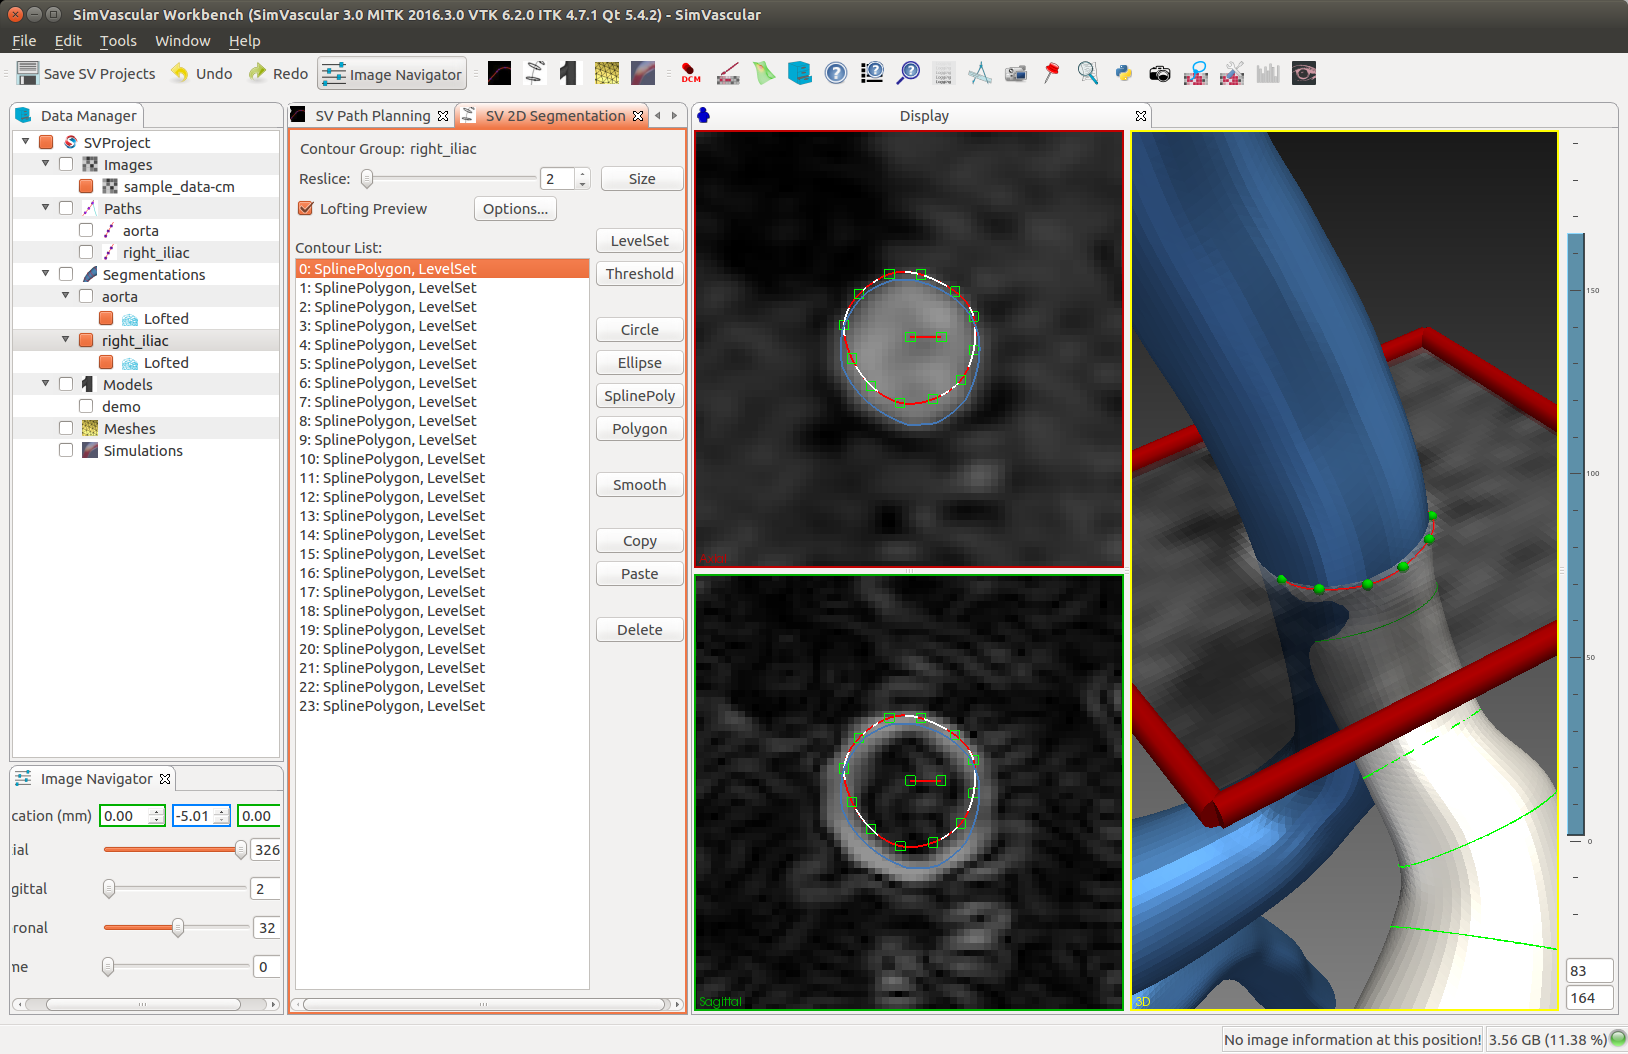Open the SV Meshing toolbar icon

(x=606, y=73)
